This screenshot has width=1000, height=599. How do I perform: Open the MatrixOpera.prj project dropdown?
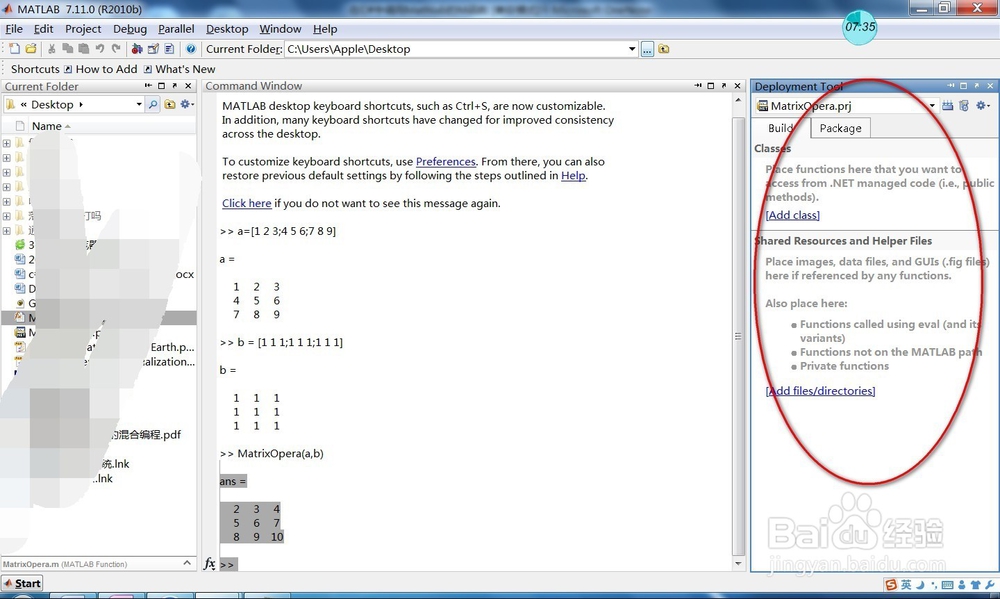(x=932, y=106)
